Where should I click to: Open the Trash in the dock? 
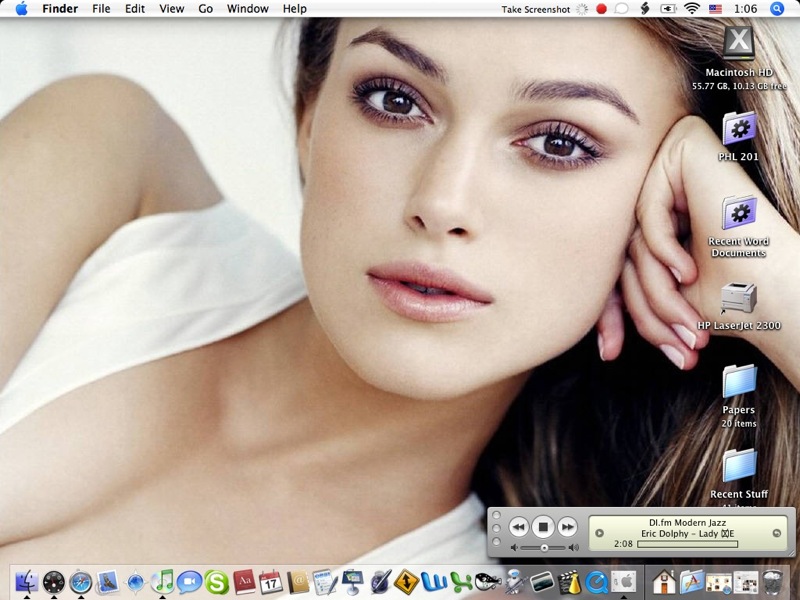point(773,581)
